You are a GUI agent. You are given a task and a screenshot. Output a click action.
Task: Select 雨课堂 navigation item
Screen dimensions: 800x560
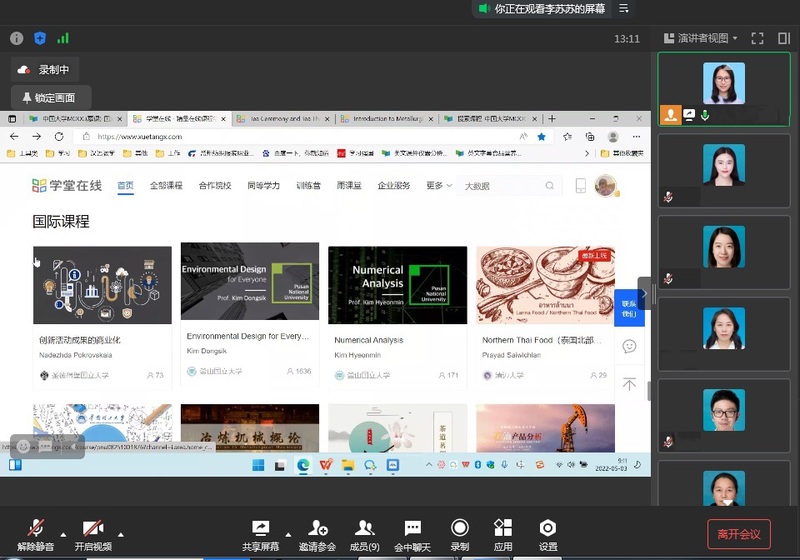tap(349, 186)
